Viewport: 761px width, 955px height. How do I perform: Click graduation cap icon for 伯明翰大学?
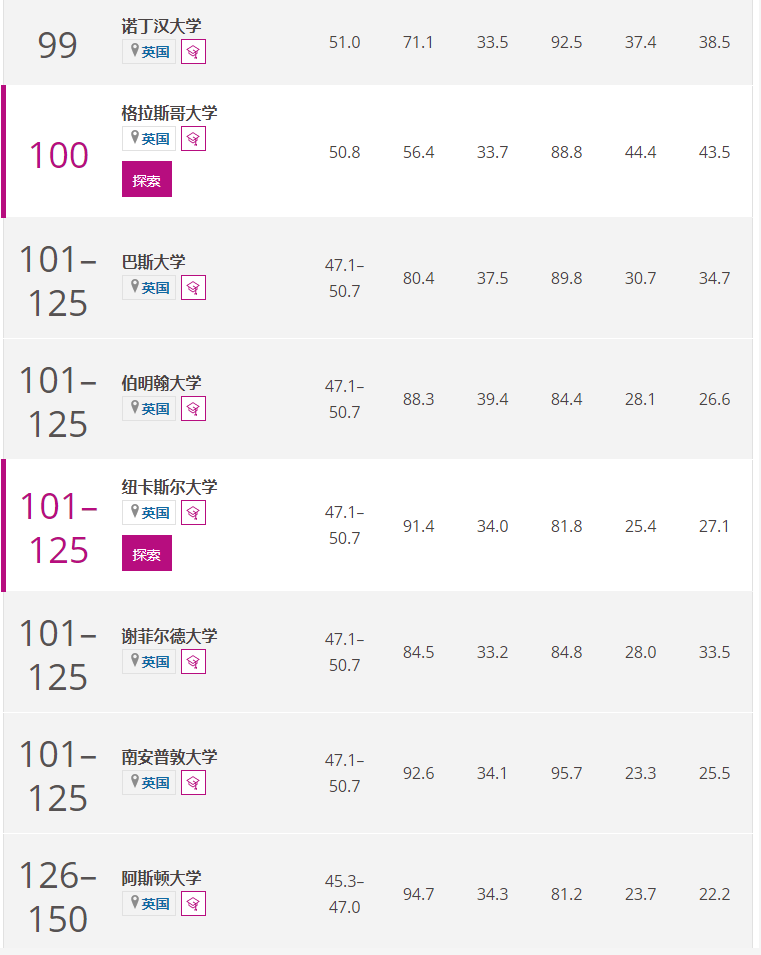point(193,409)
